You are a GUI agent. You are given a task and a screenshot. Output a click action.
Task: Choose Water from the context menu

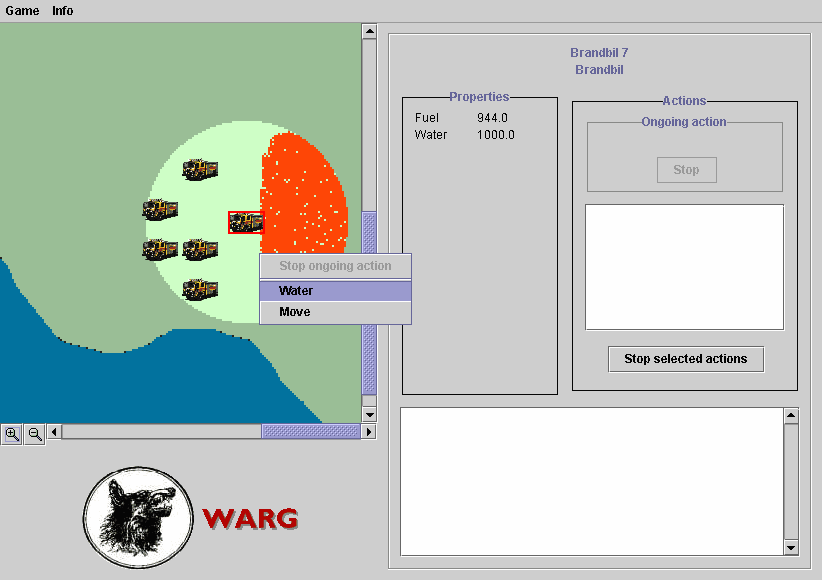tap(335, 291)
